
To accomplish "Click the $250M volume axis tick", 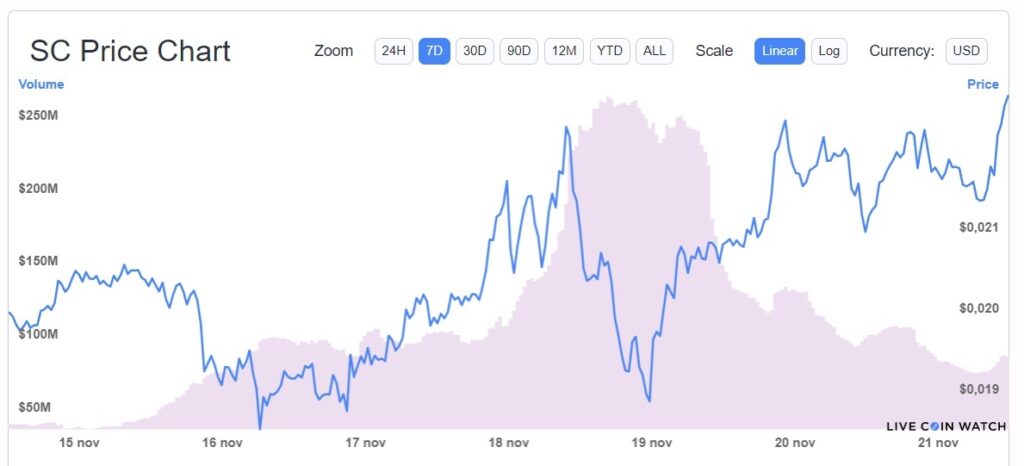I will (x=38, y=116).
